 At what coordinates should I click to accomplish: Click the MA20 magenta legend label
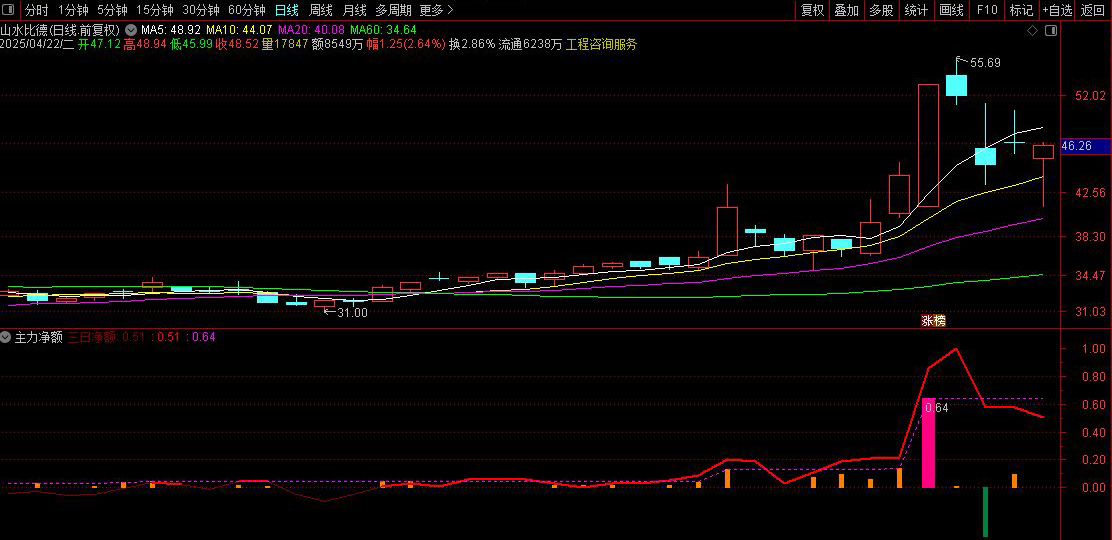tap(311, 30)
